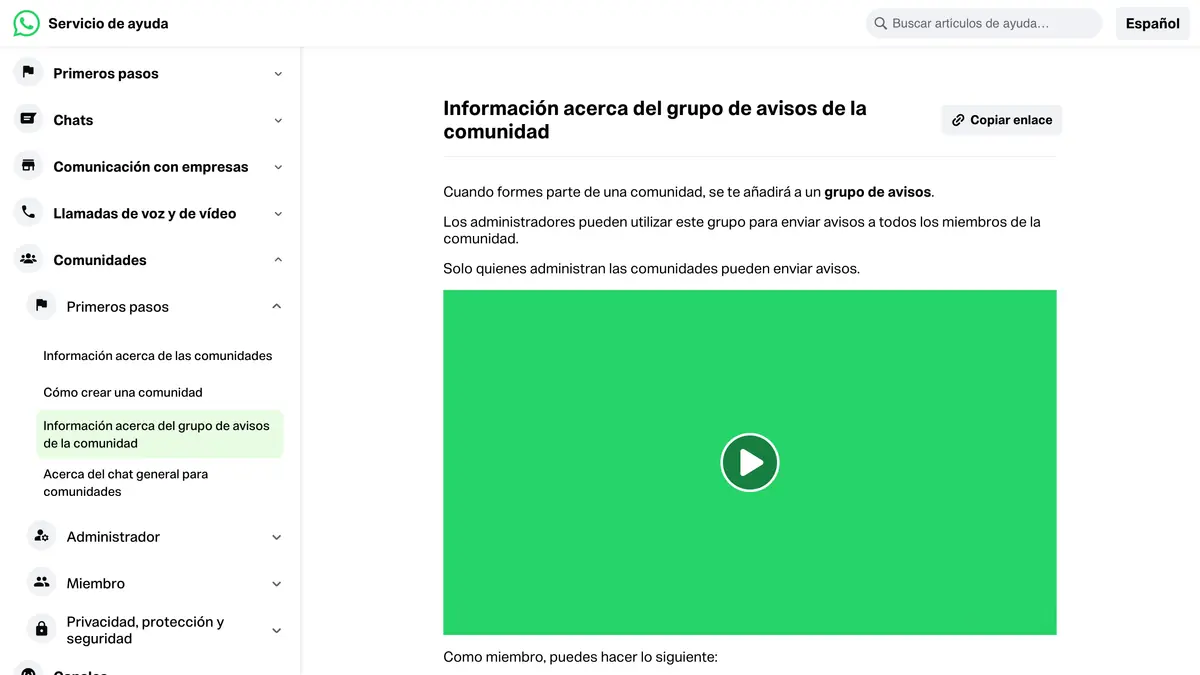The width and height of the screenshot is (1200, 675).
Task: Expand the top-level Primeros pasos chevron
Action: pyautogui.click(x=278, y=74)
